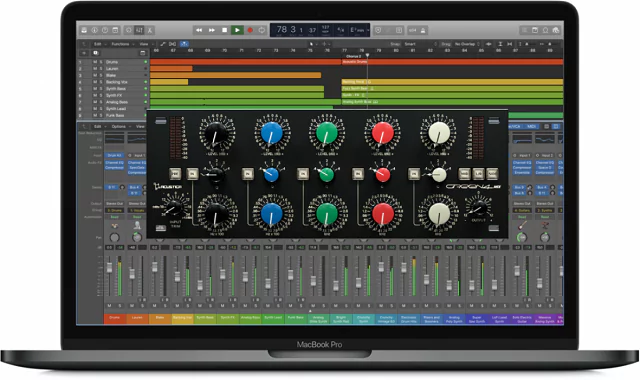Open the Note Pad panel icon
The width and height of the screenshot is (640, 380).
tap(535, 30)
